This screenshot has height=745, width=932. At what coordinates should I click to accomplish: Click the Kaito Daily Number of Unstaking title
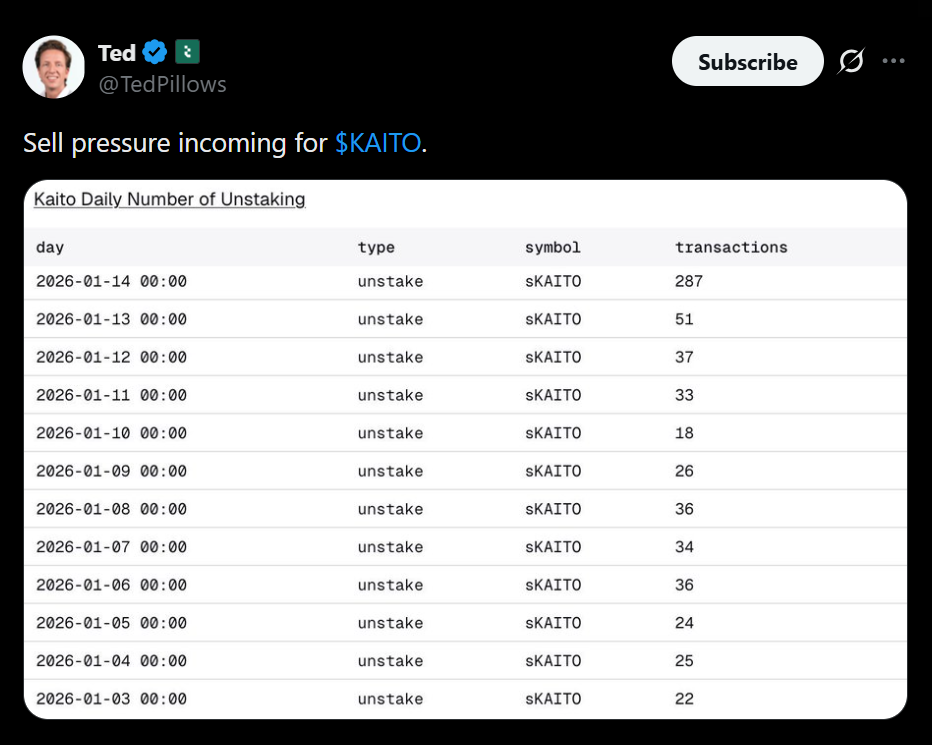pyautogui.click(x=169, y=199)
